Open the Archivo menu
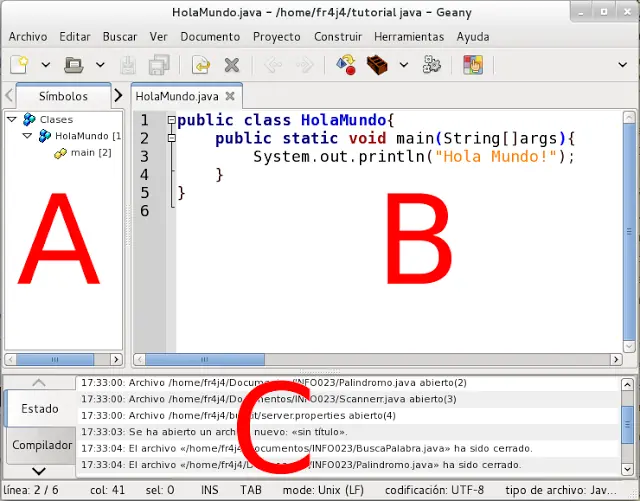 (x=28, y=37)
